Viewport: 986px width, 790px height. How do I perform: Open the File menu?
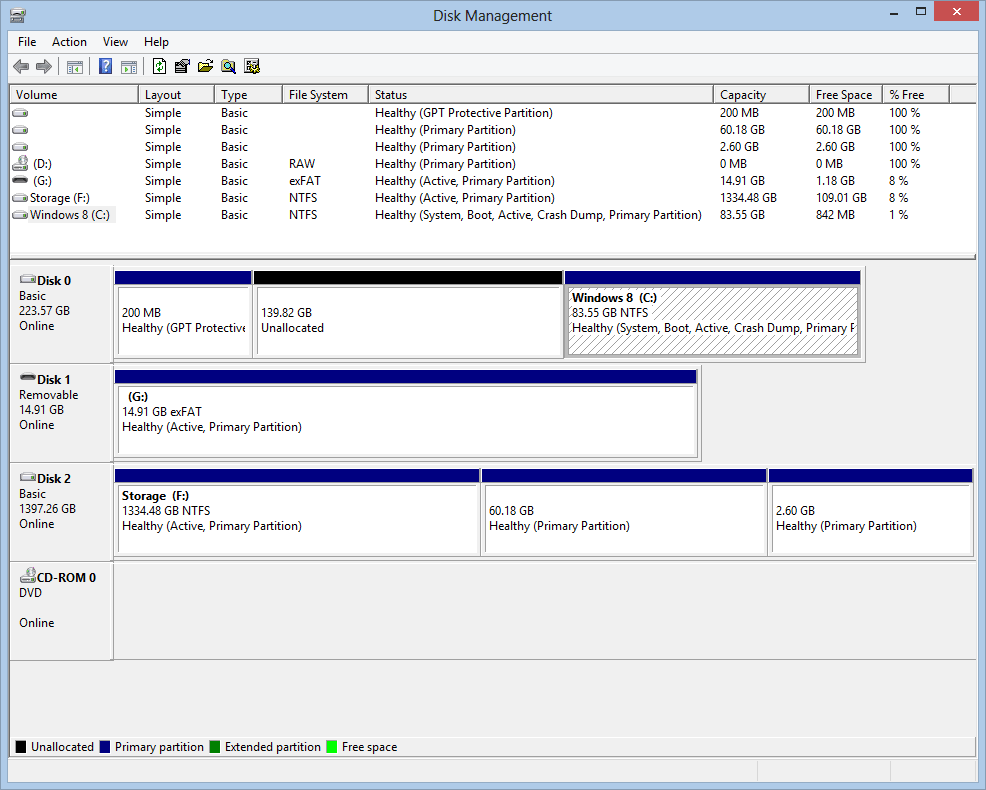tap(27, 42)
